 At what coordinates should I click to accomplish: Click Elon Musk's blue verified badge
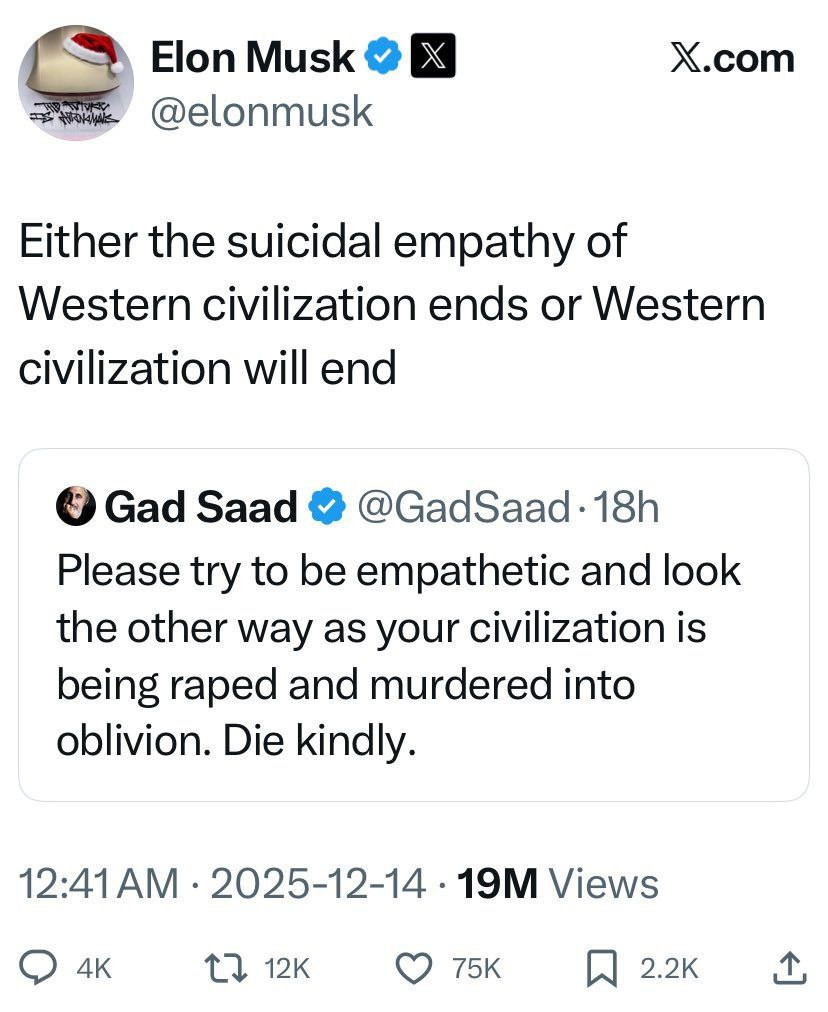click(381, 58)
